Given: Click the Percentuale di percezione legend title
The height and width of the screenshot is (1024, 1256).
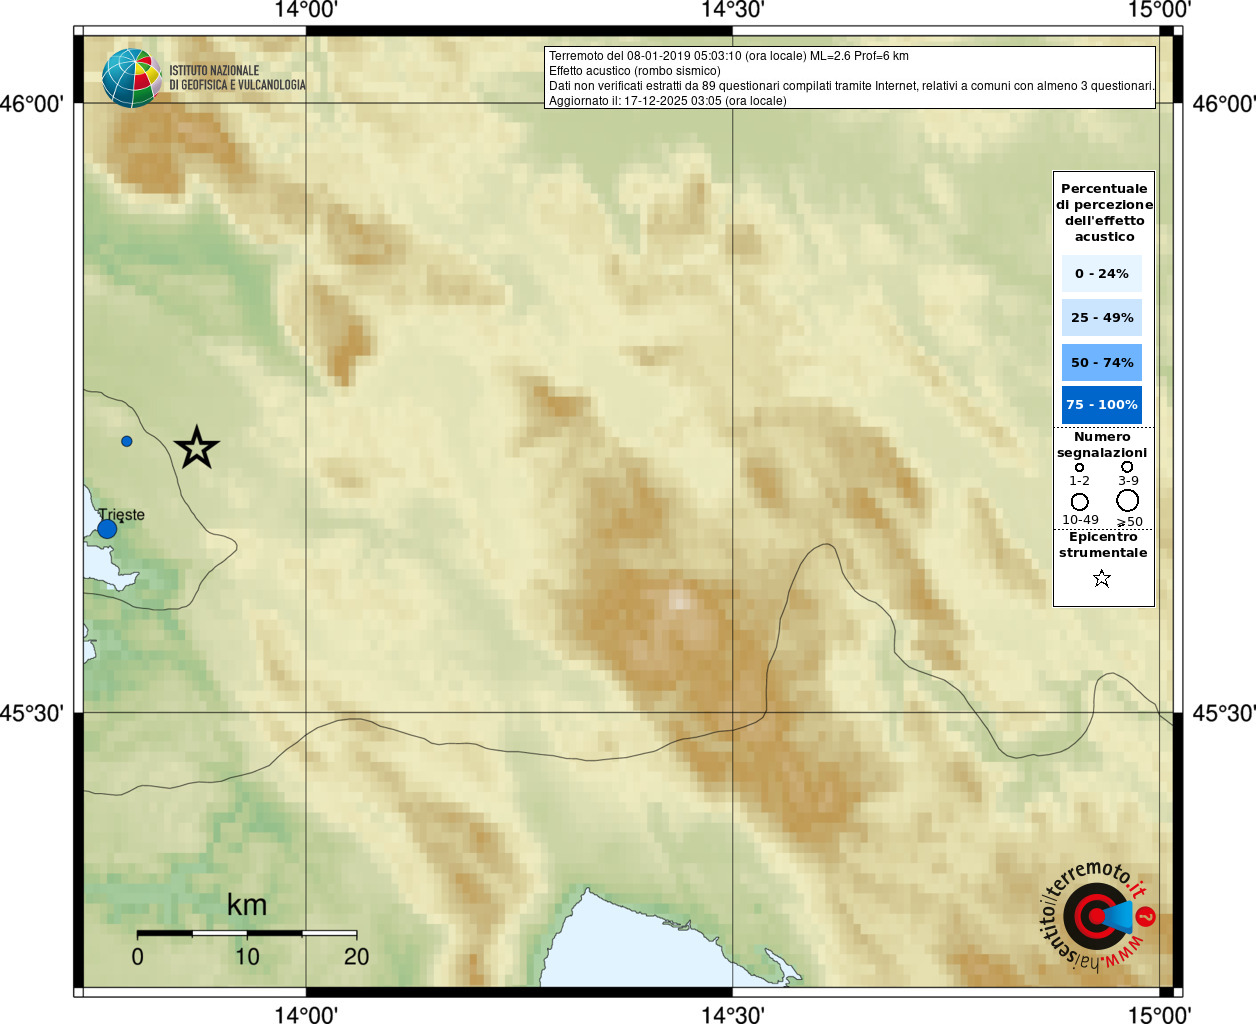Looking at the screenshot, I should point(1104,212).
